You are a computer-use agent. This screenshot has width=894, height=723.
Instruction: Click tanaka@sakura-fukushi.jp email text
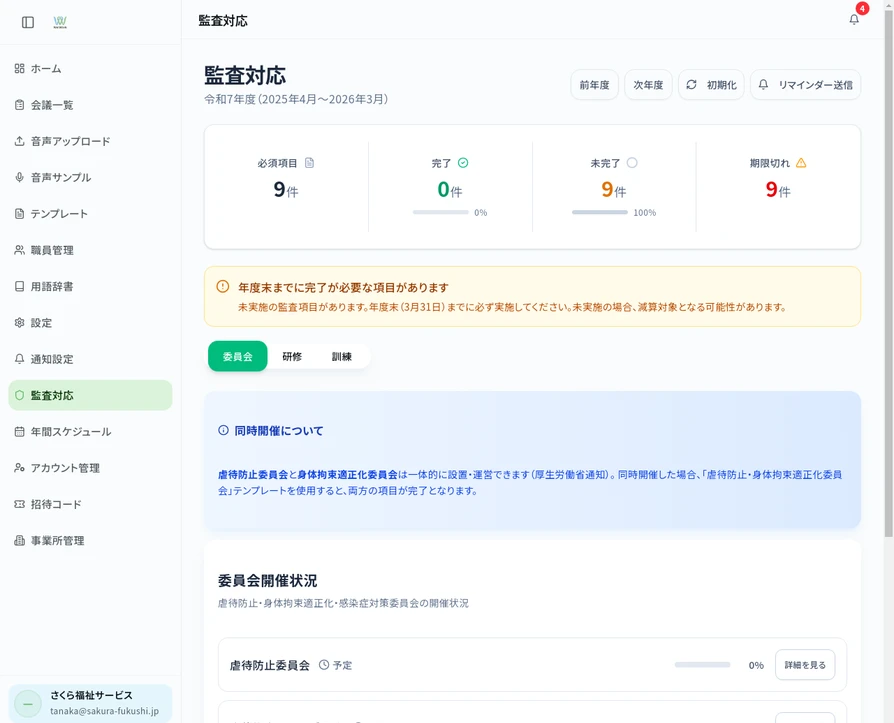click(x=104, y=711)
